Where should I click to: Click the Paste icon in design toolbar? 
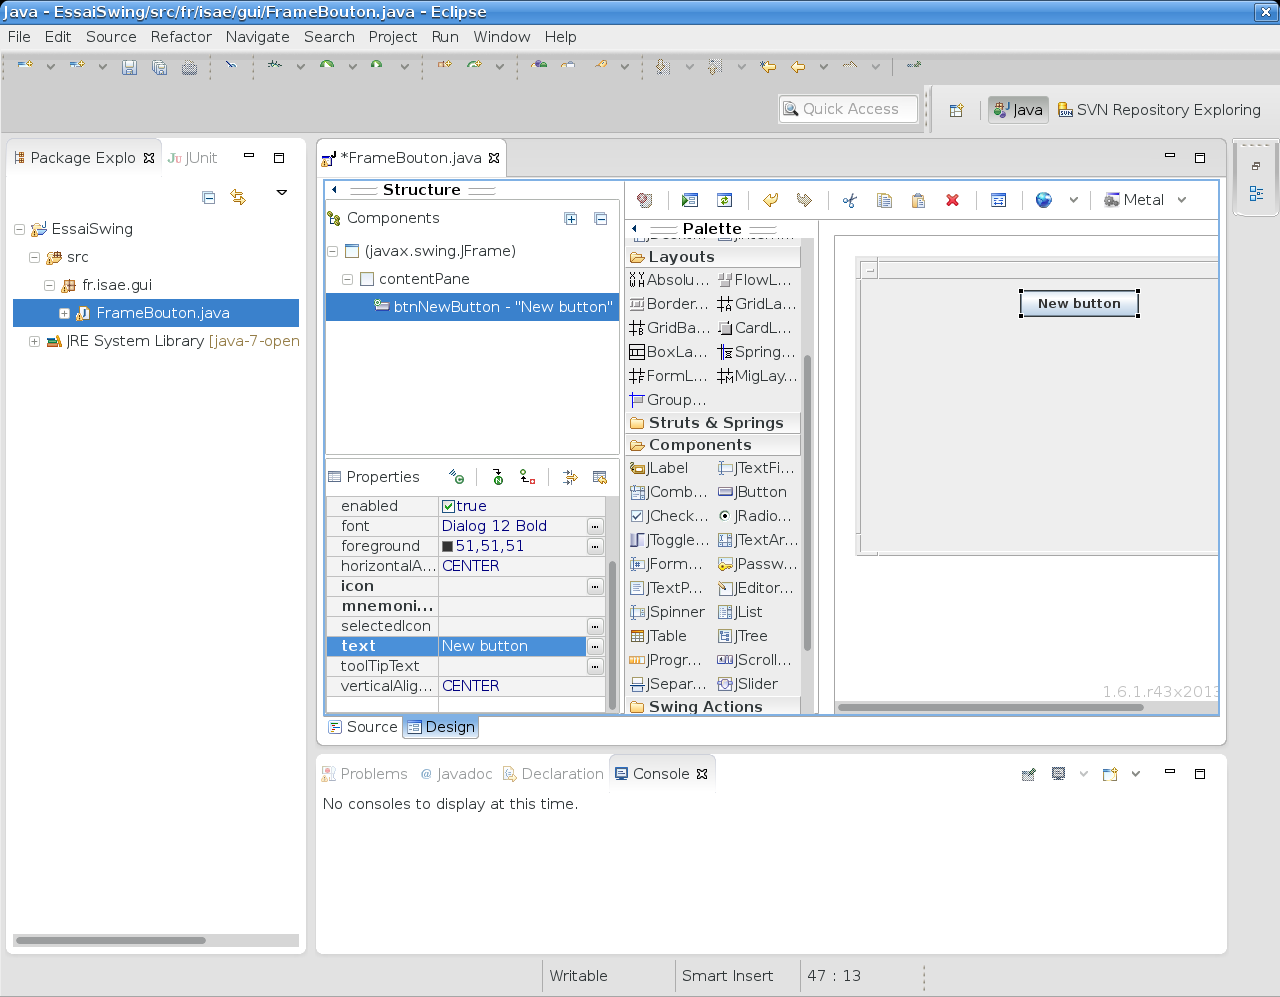[918, 200]
